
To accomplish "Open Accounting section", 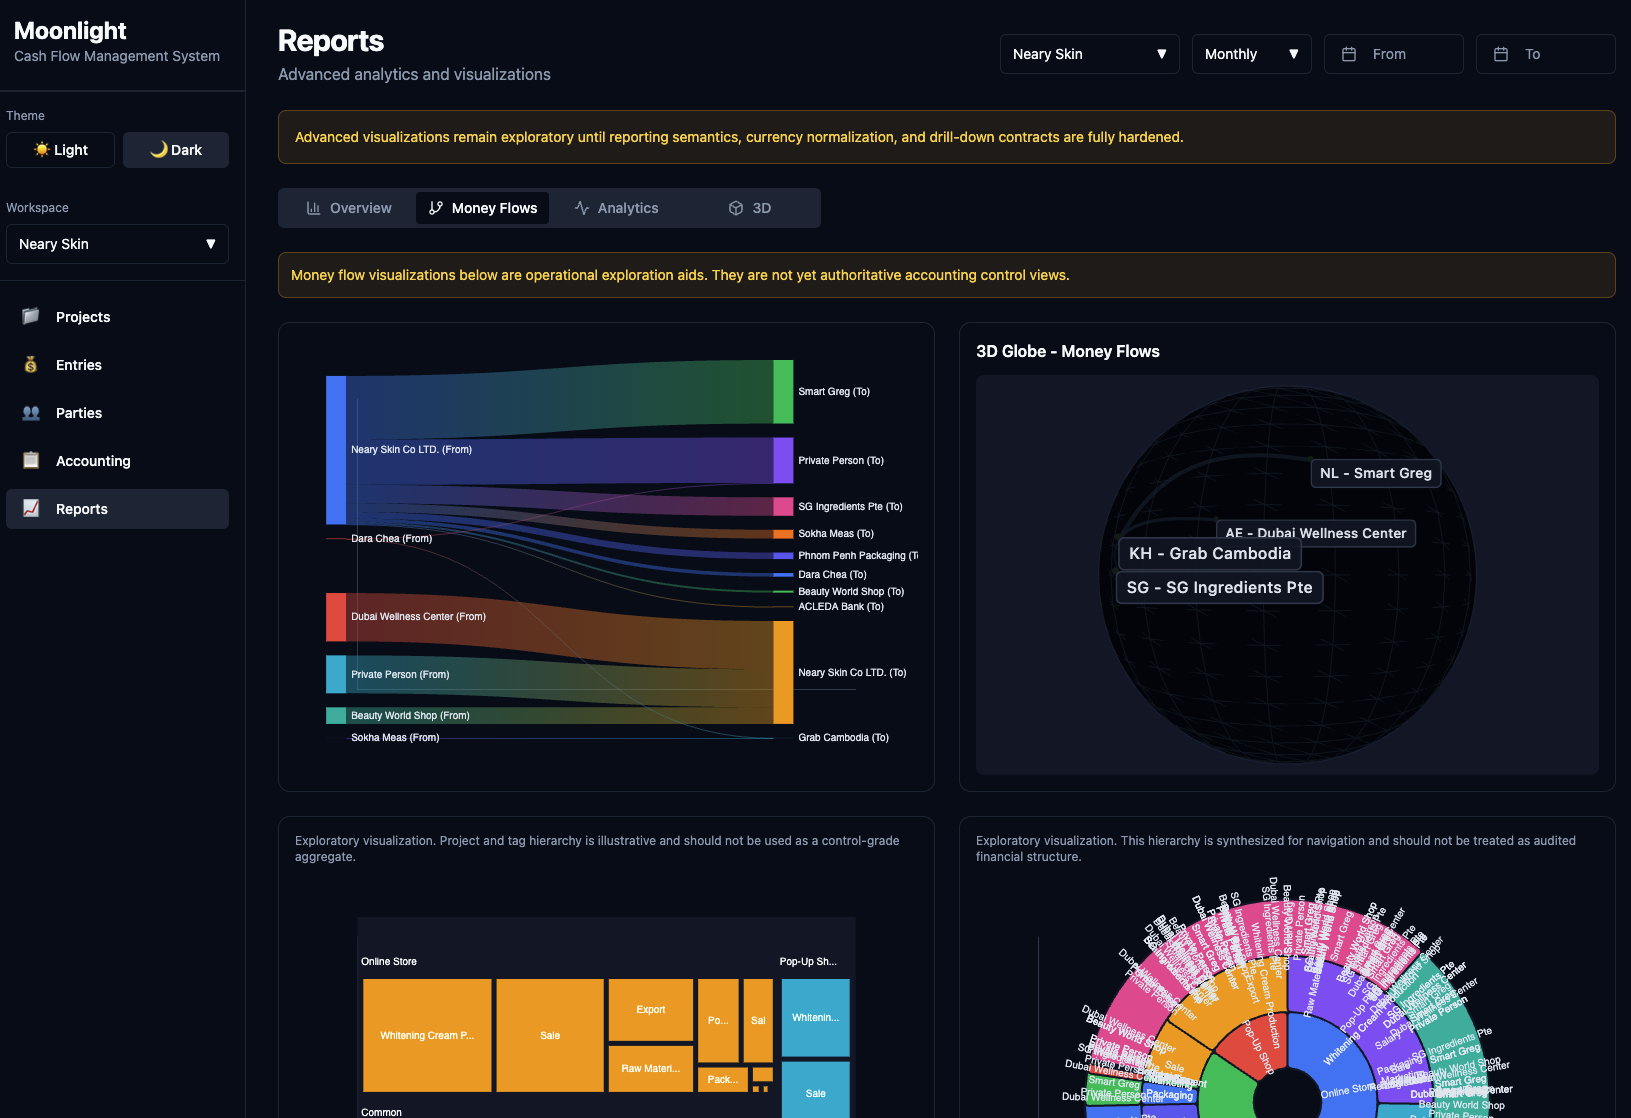I will (117, 461).
